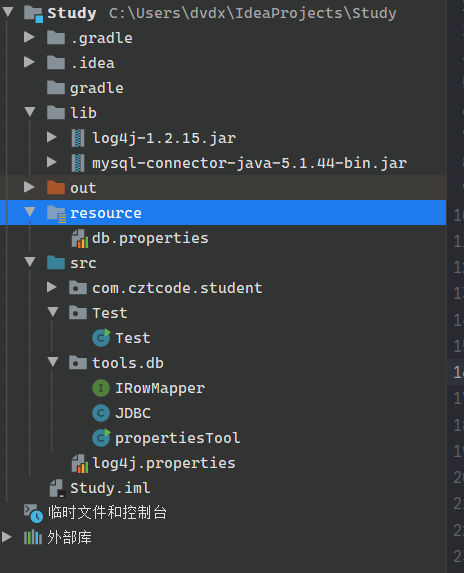
Task: Click the propertiesTool runnable class icon
Action: 101,438
